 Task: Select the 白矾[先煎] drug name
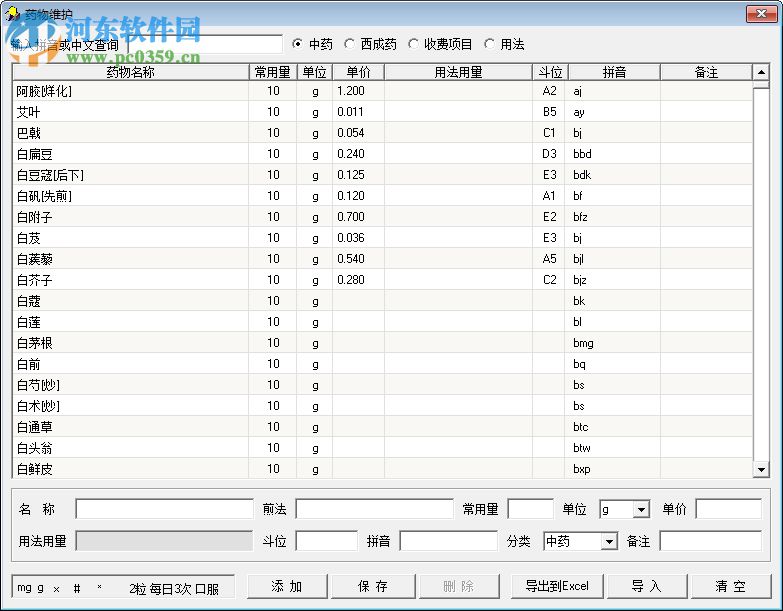tap(44, 196)
